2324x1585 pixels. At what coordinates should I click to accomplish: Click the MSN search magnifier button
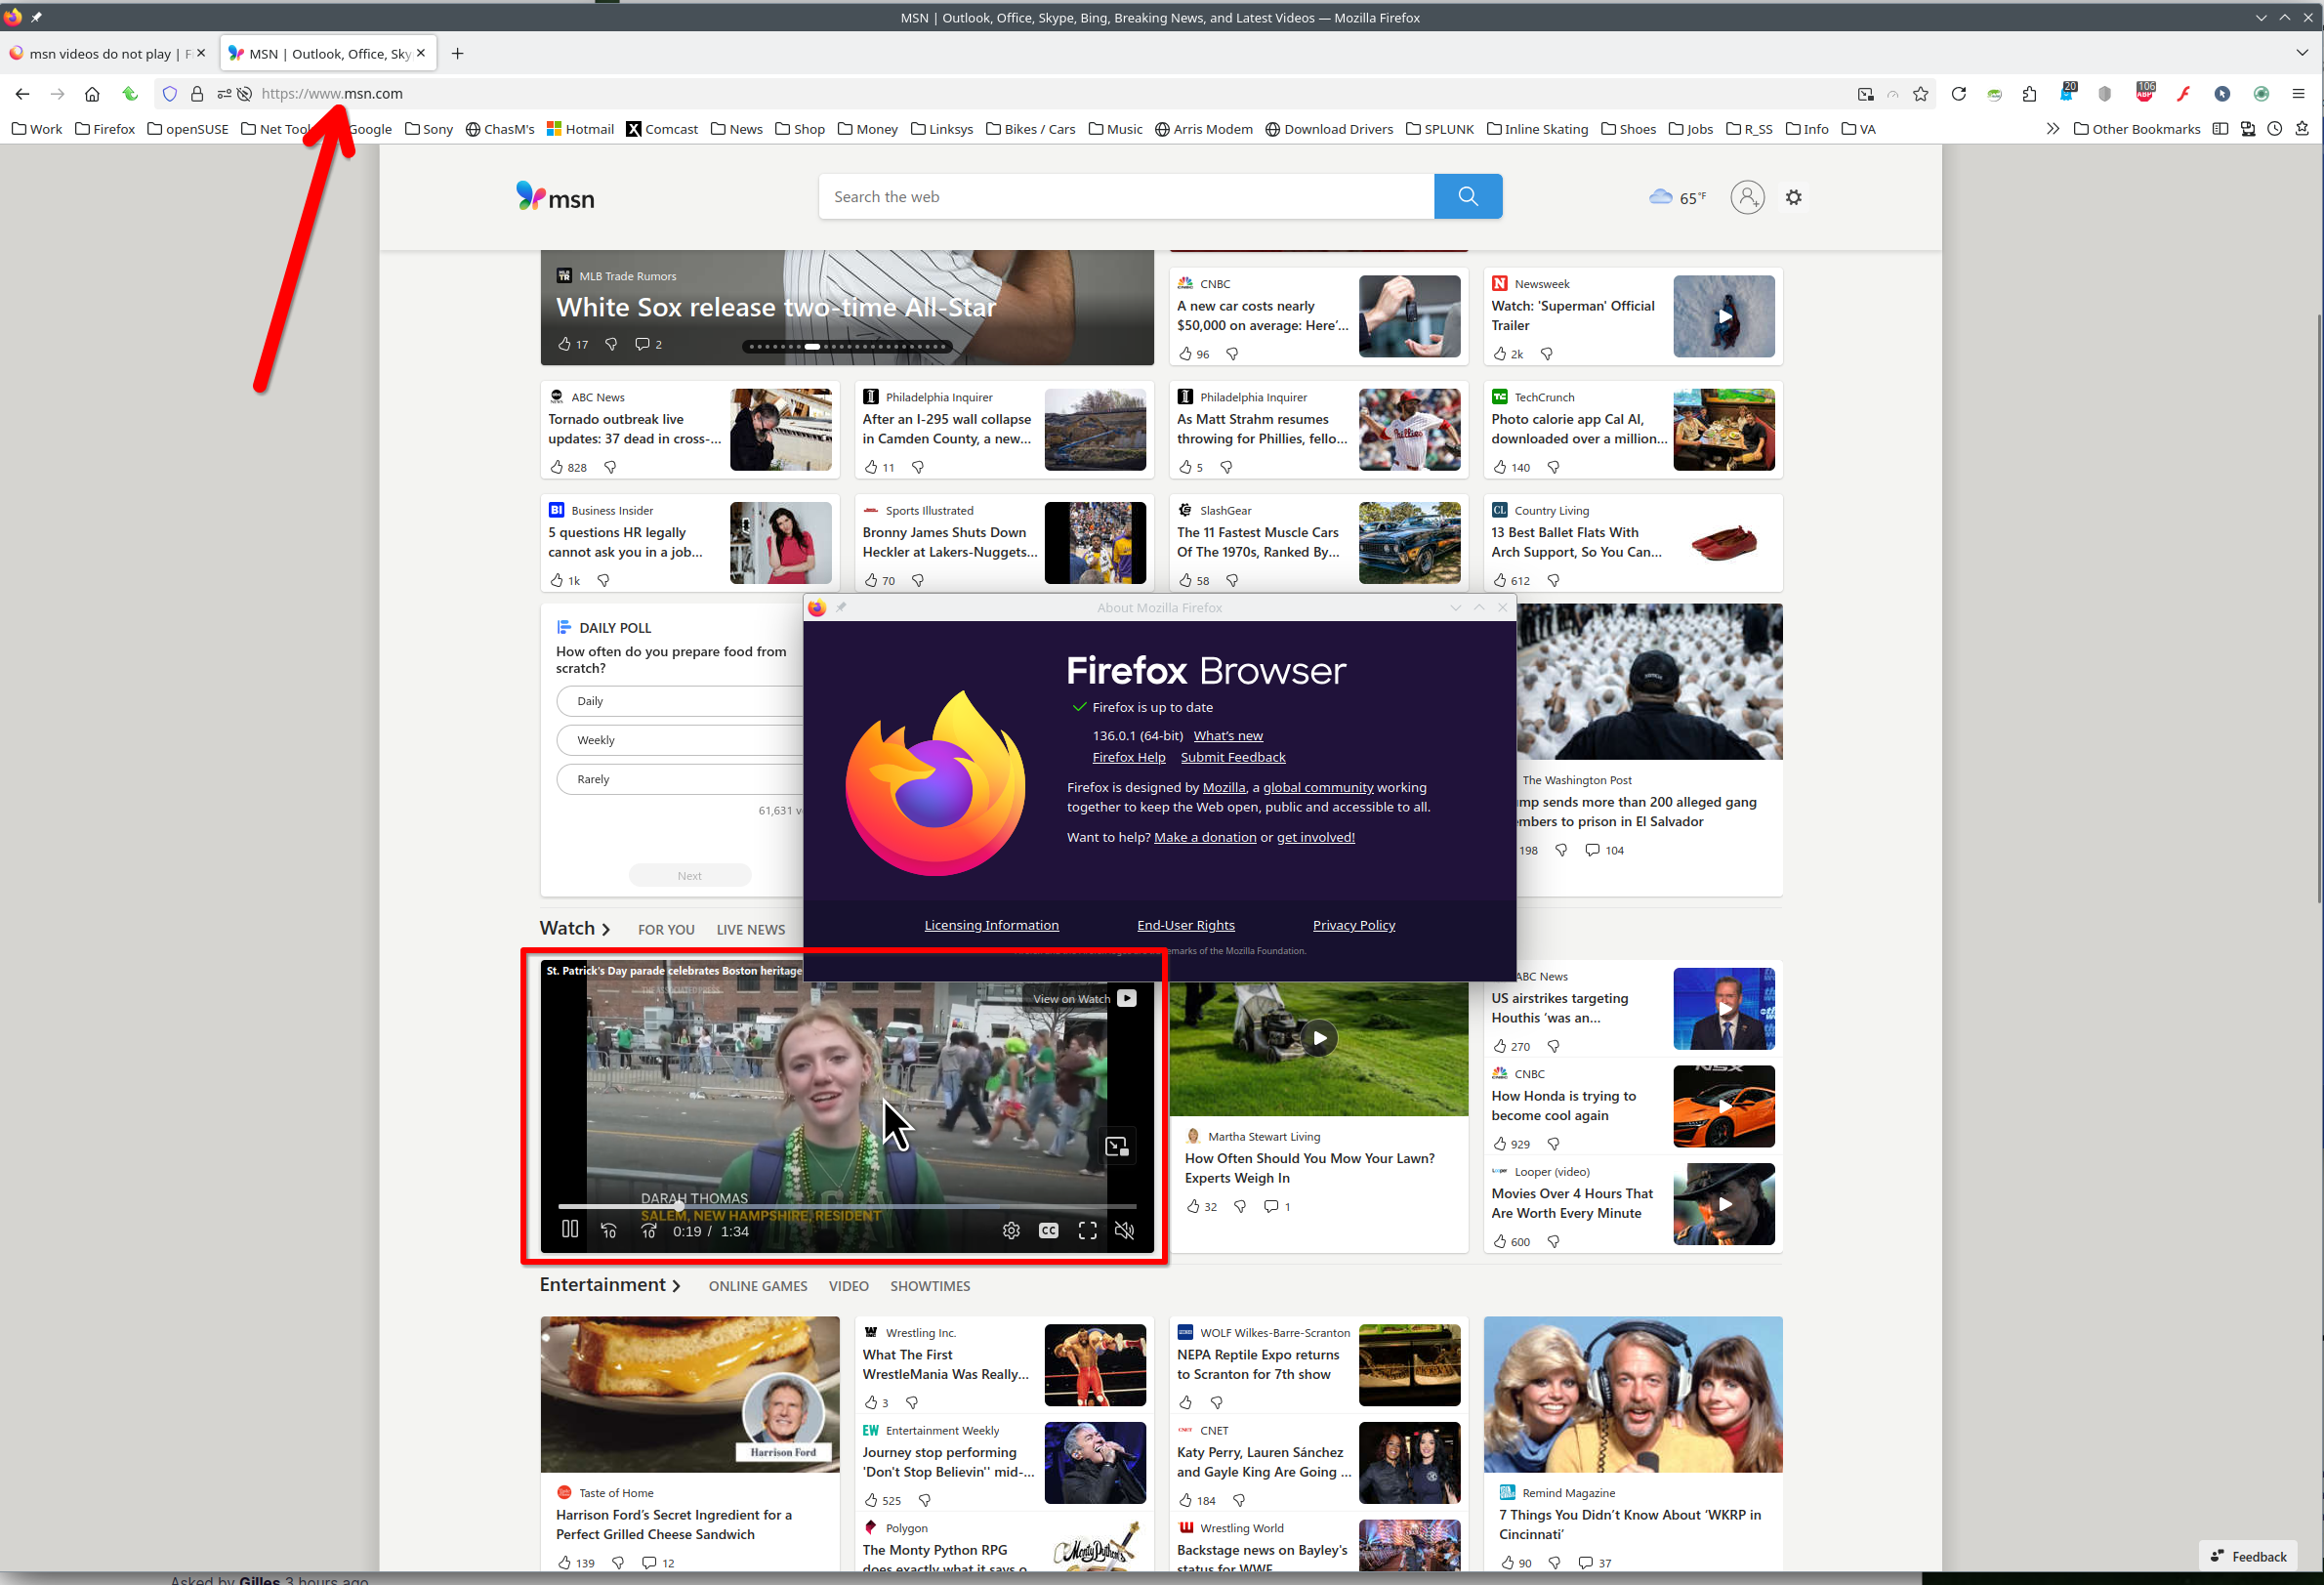click(1467, 196)
